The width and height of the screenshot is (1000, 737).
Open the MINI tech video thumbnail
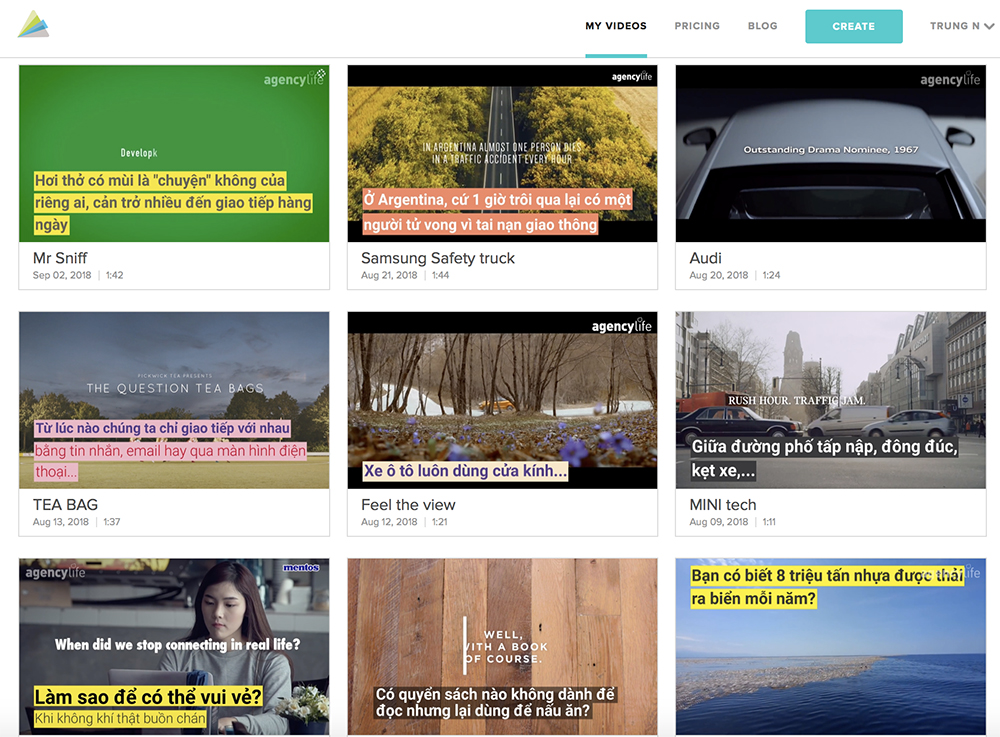click(x=830, y=400)
